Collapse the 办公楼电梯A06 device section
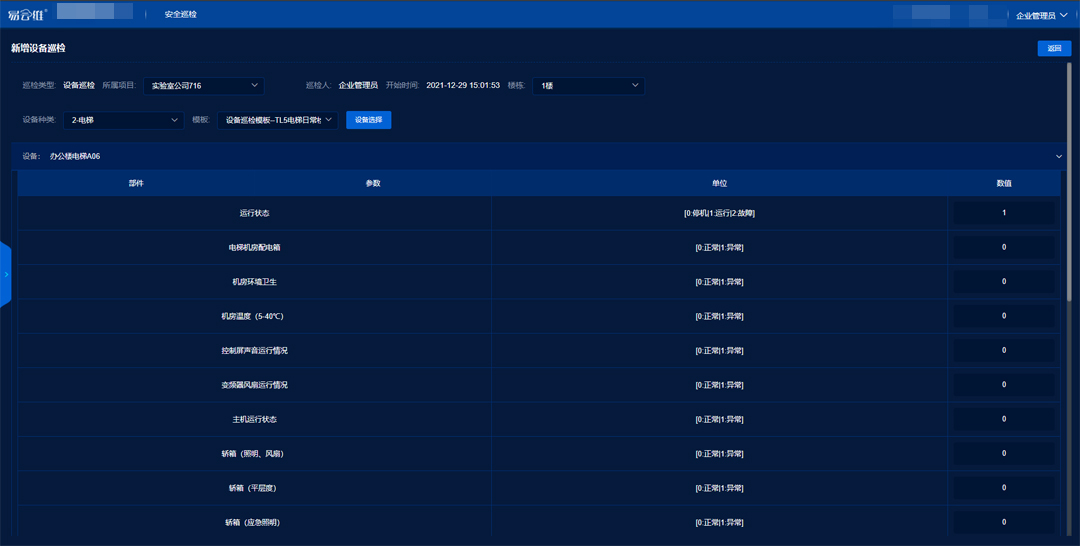The width and height of the screenshot is (1080, 546). (x=1059, y=156)
